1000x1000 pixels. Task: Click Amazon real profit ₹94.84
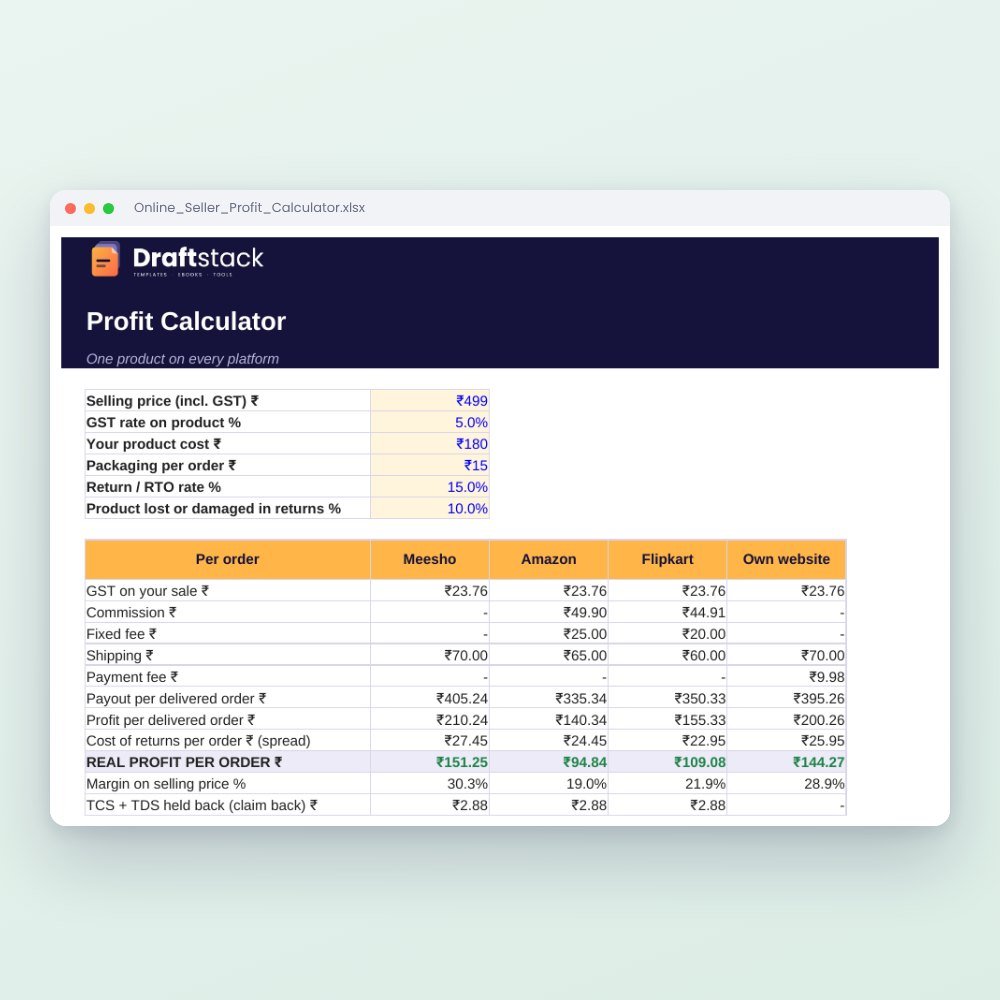click(549, 762)
